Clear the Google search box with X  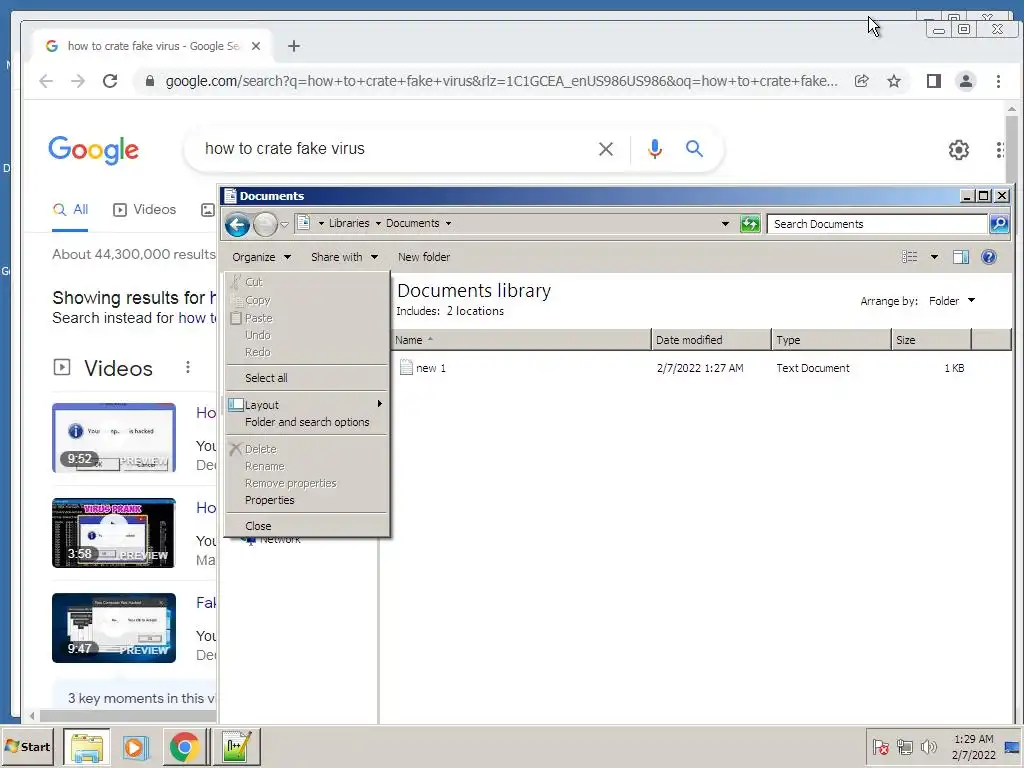pyautogui.click(x=605, y=149)
